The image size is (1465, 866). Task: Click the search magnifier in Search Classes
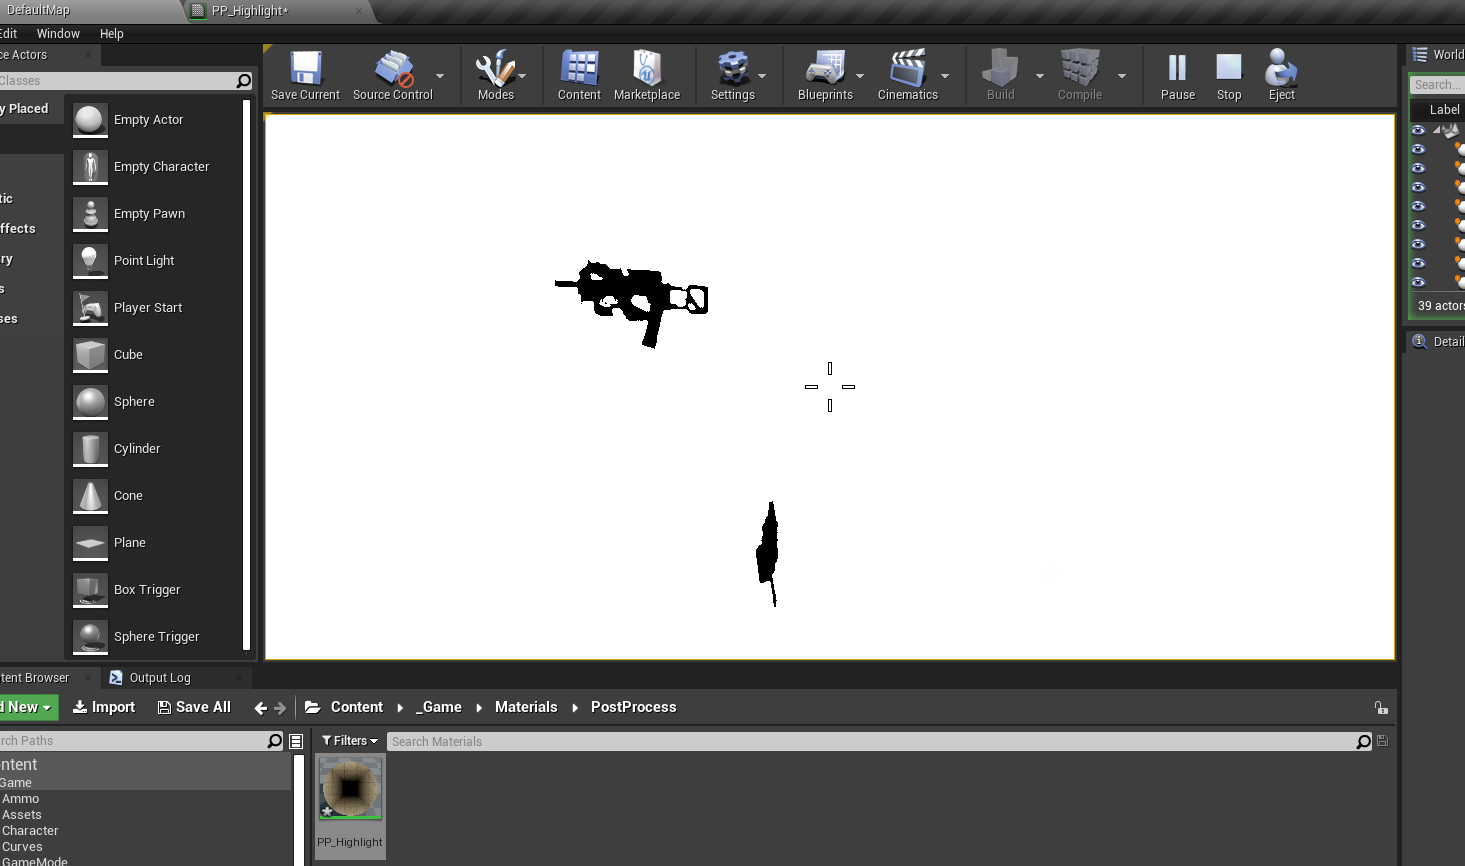click(243, 81)
